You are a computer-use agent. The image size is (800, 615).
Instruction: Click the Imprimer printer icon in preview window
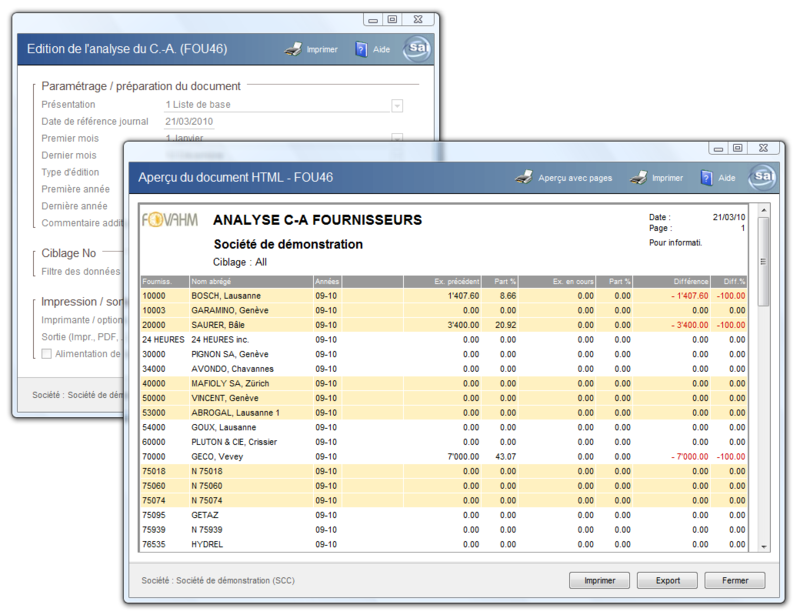tap(637, 178)
